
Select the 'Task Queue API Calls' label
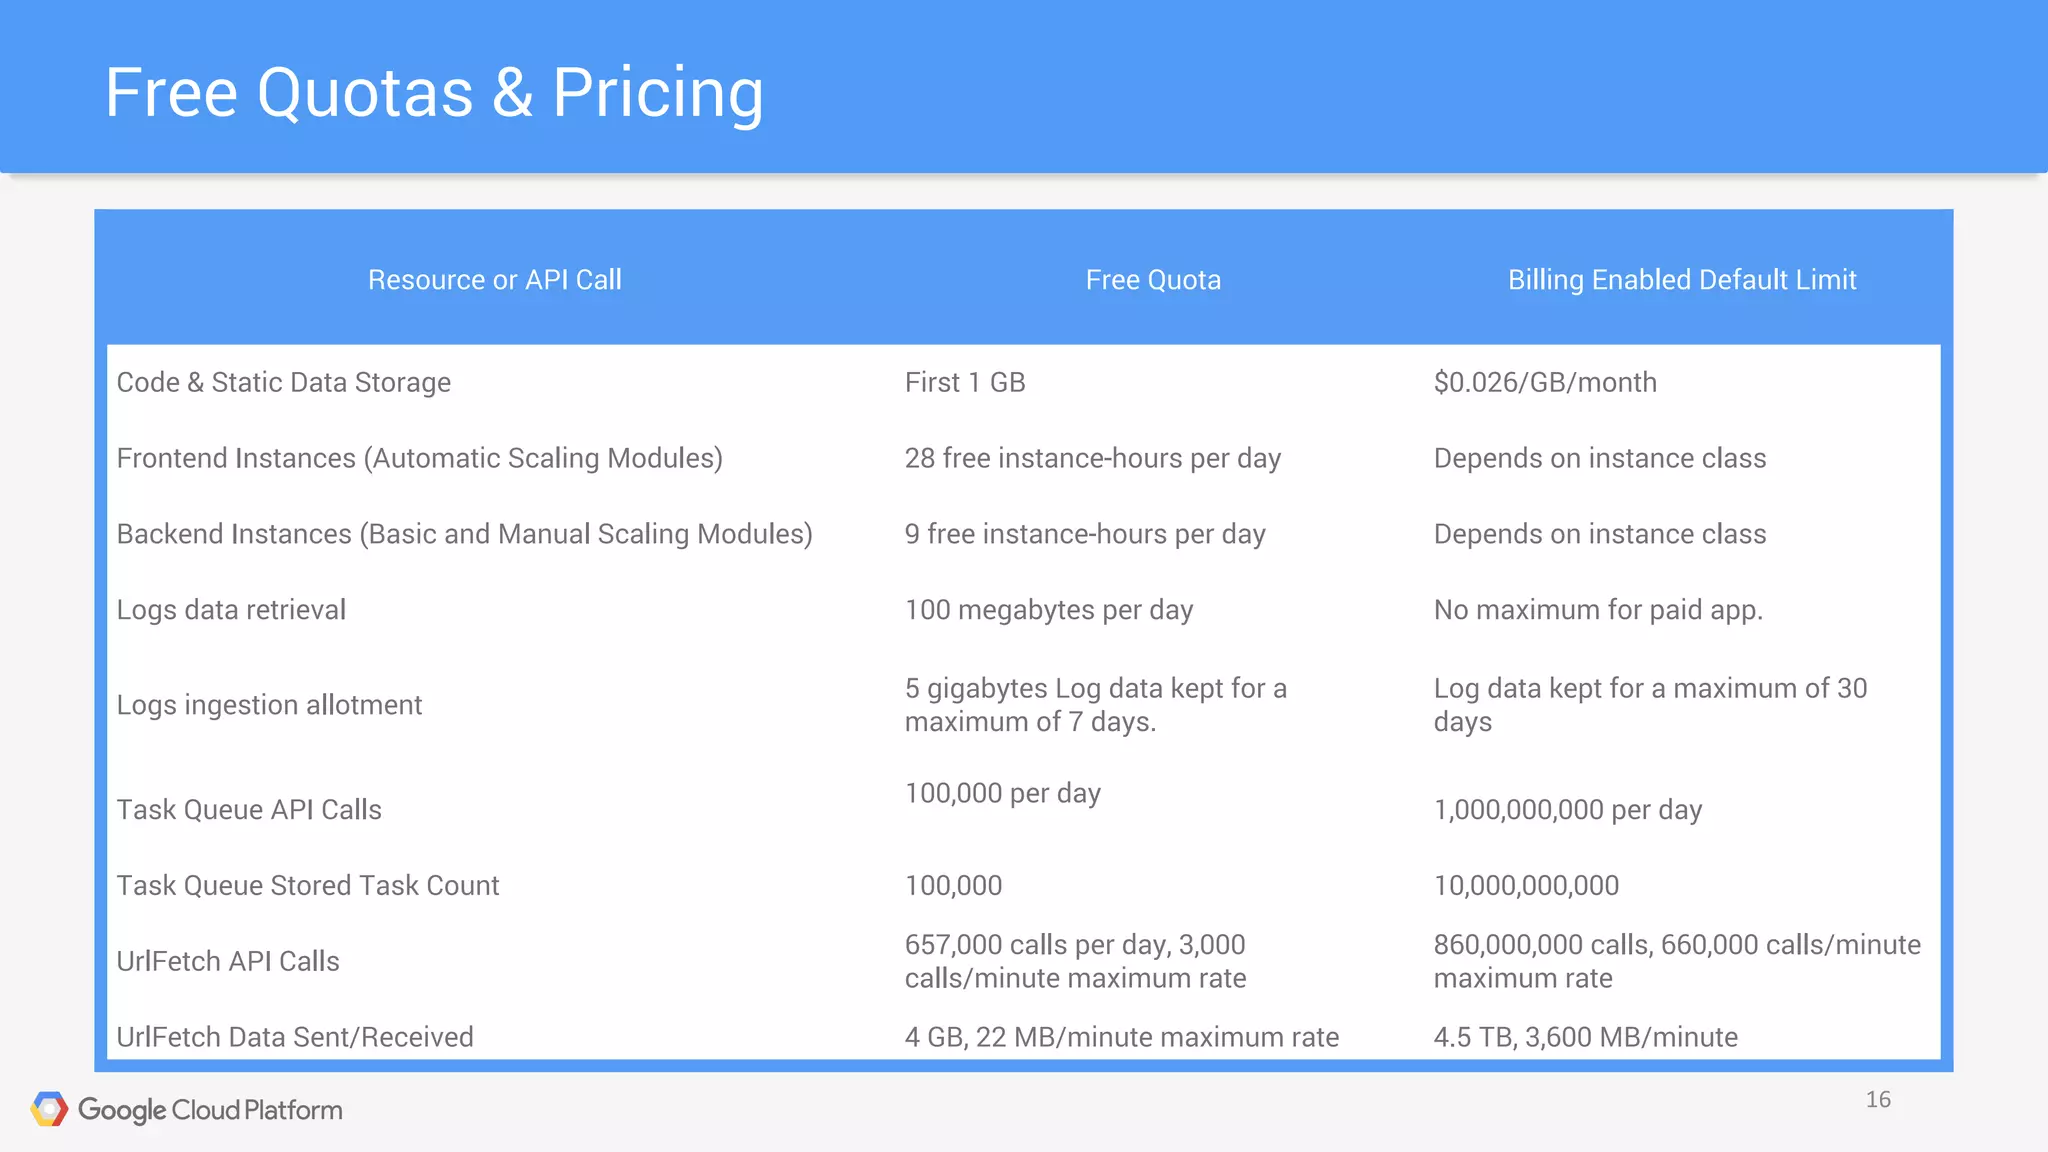(249, 810)
